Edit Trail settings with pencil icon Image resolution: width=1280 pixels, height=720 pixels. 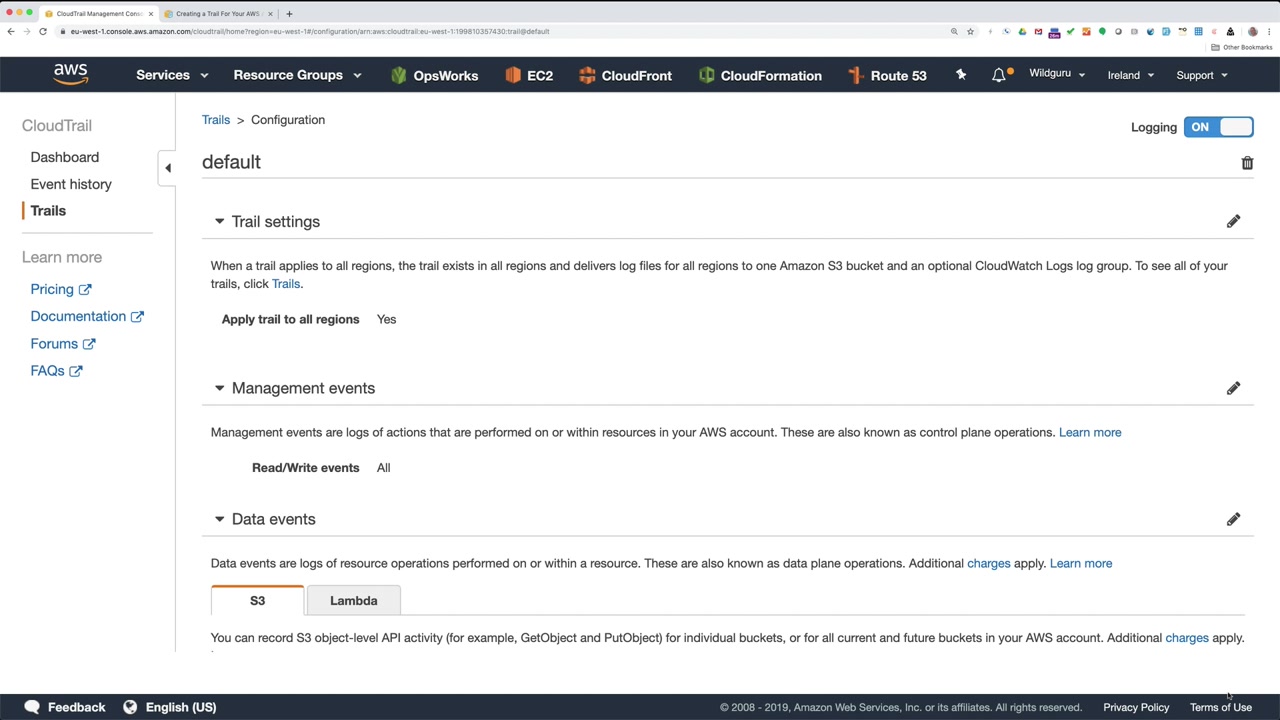click(x=1233, y=221)
